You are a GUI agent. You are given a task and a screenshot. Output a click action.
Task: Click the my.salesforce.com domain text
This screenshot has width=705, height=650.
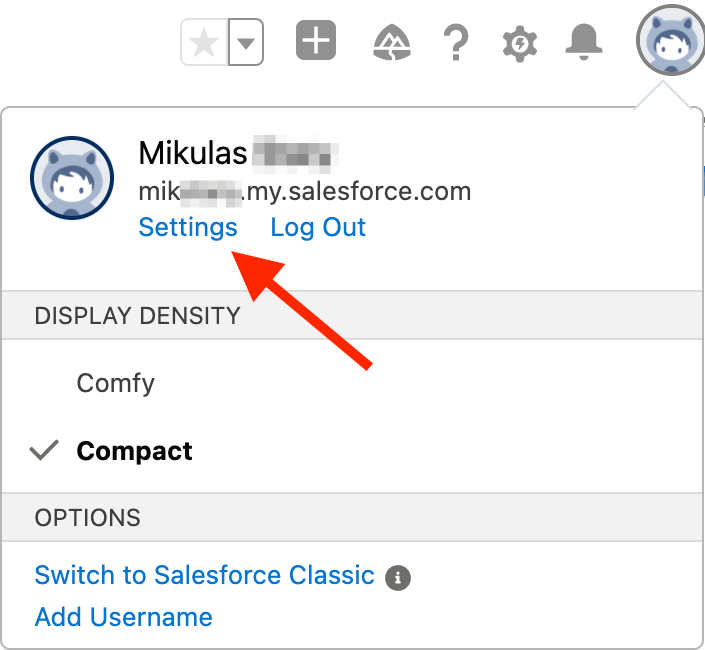305,191
